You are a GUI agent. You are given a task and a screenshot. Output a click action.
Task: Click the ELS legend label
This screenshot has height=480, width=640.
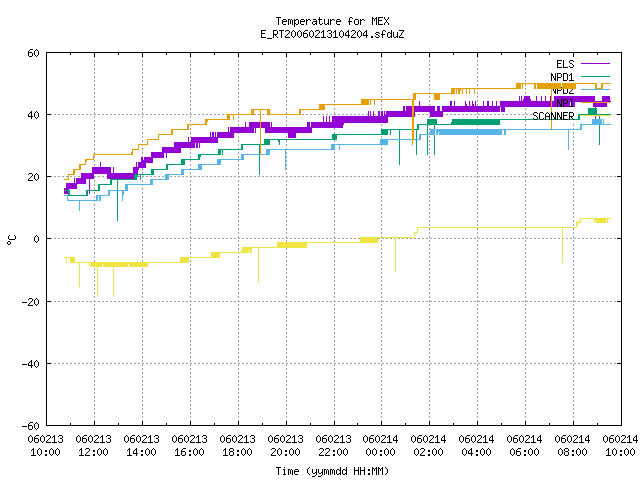click(x=565, y=64)
